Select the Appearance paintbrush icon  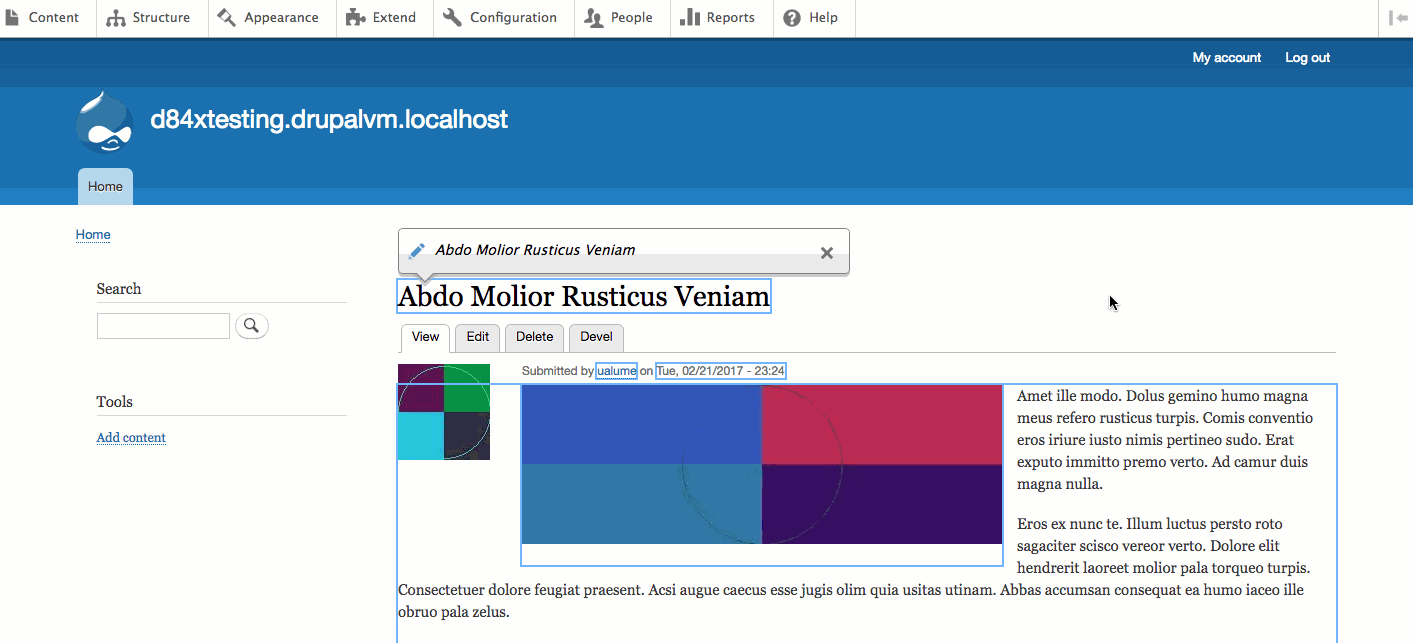click(x=227, y=17)
